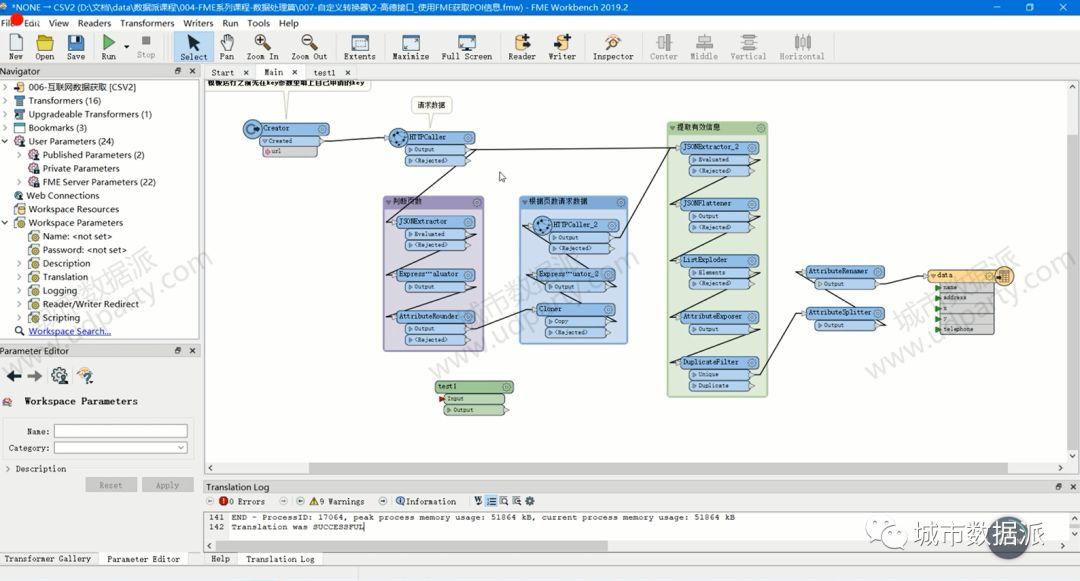Go forward in Parameter Editor
The image size is (1080, 581).
(x=34, y=376)
